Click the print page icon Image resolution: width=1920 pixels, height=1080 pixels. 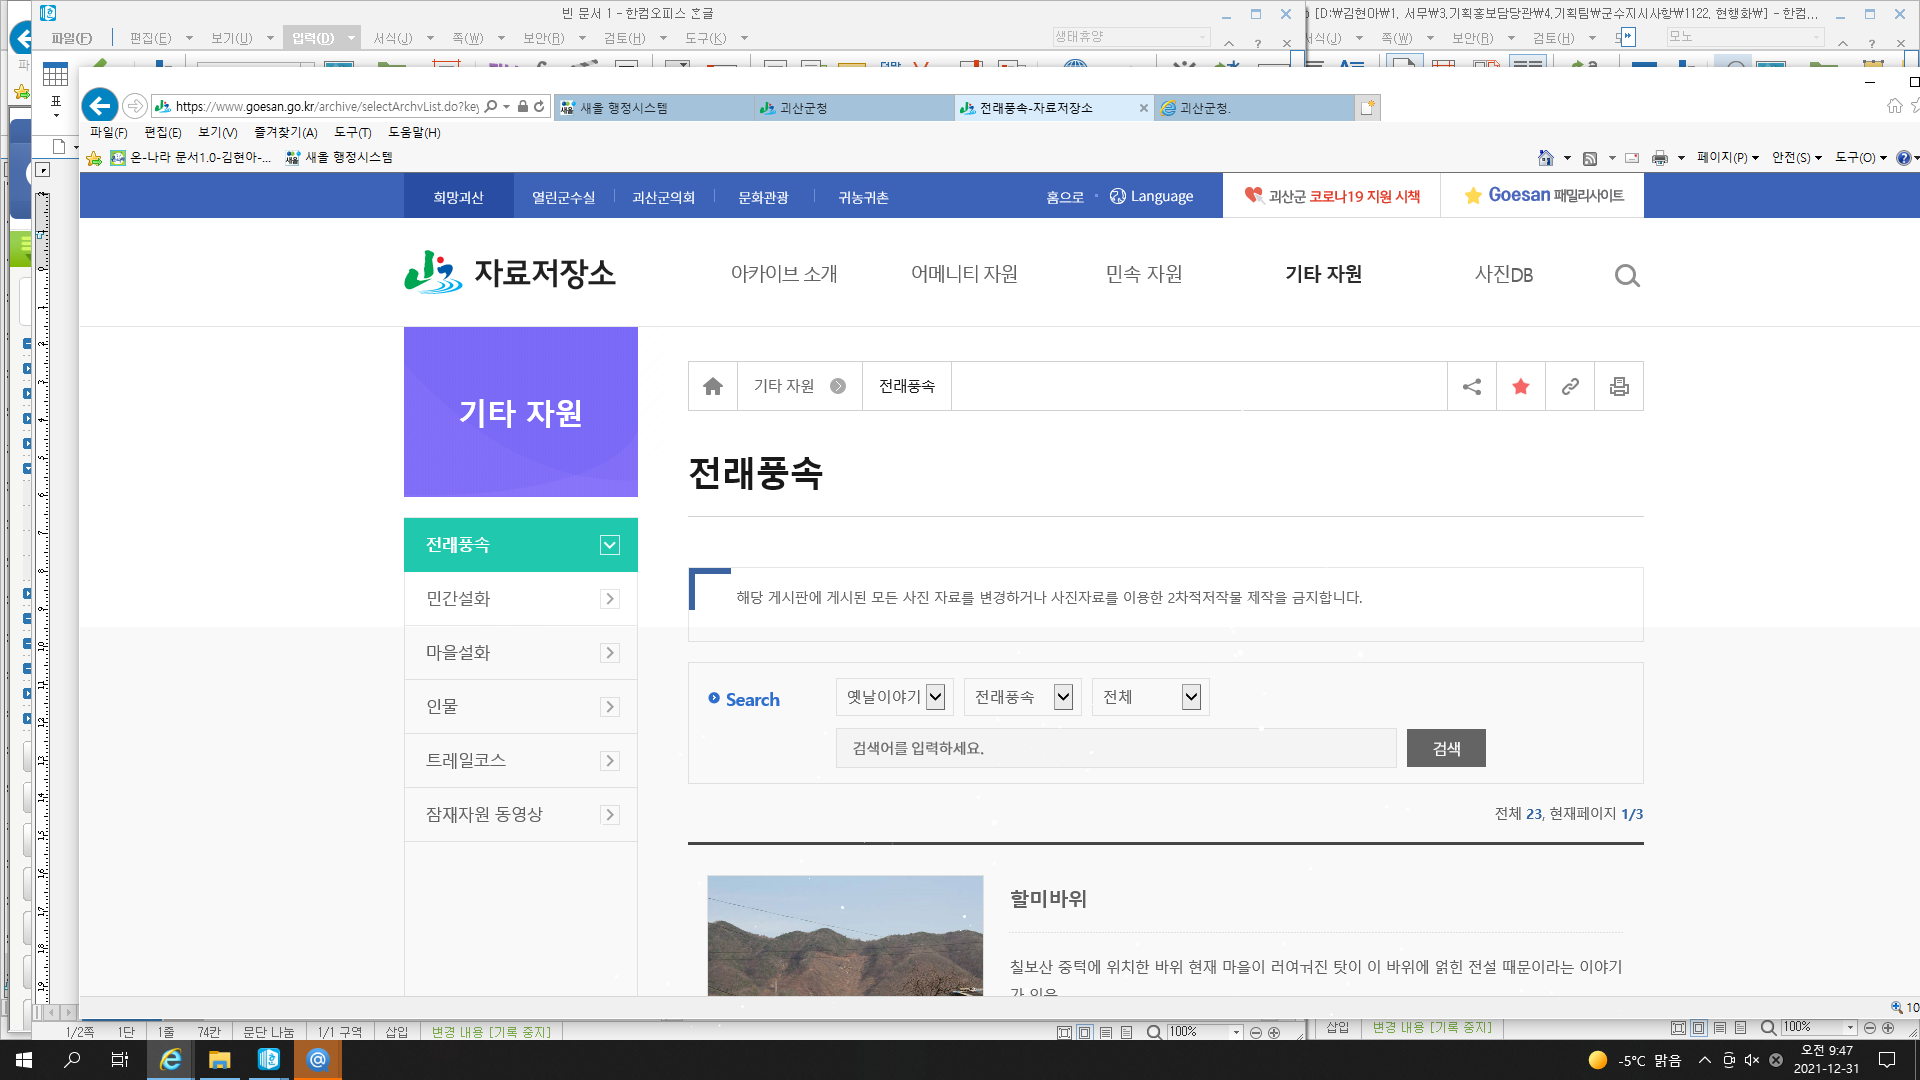(1619, 387)
